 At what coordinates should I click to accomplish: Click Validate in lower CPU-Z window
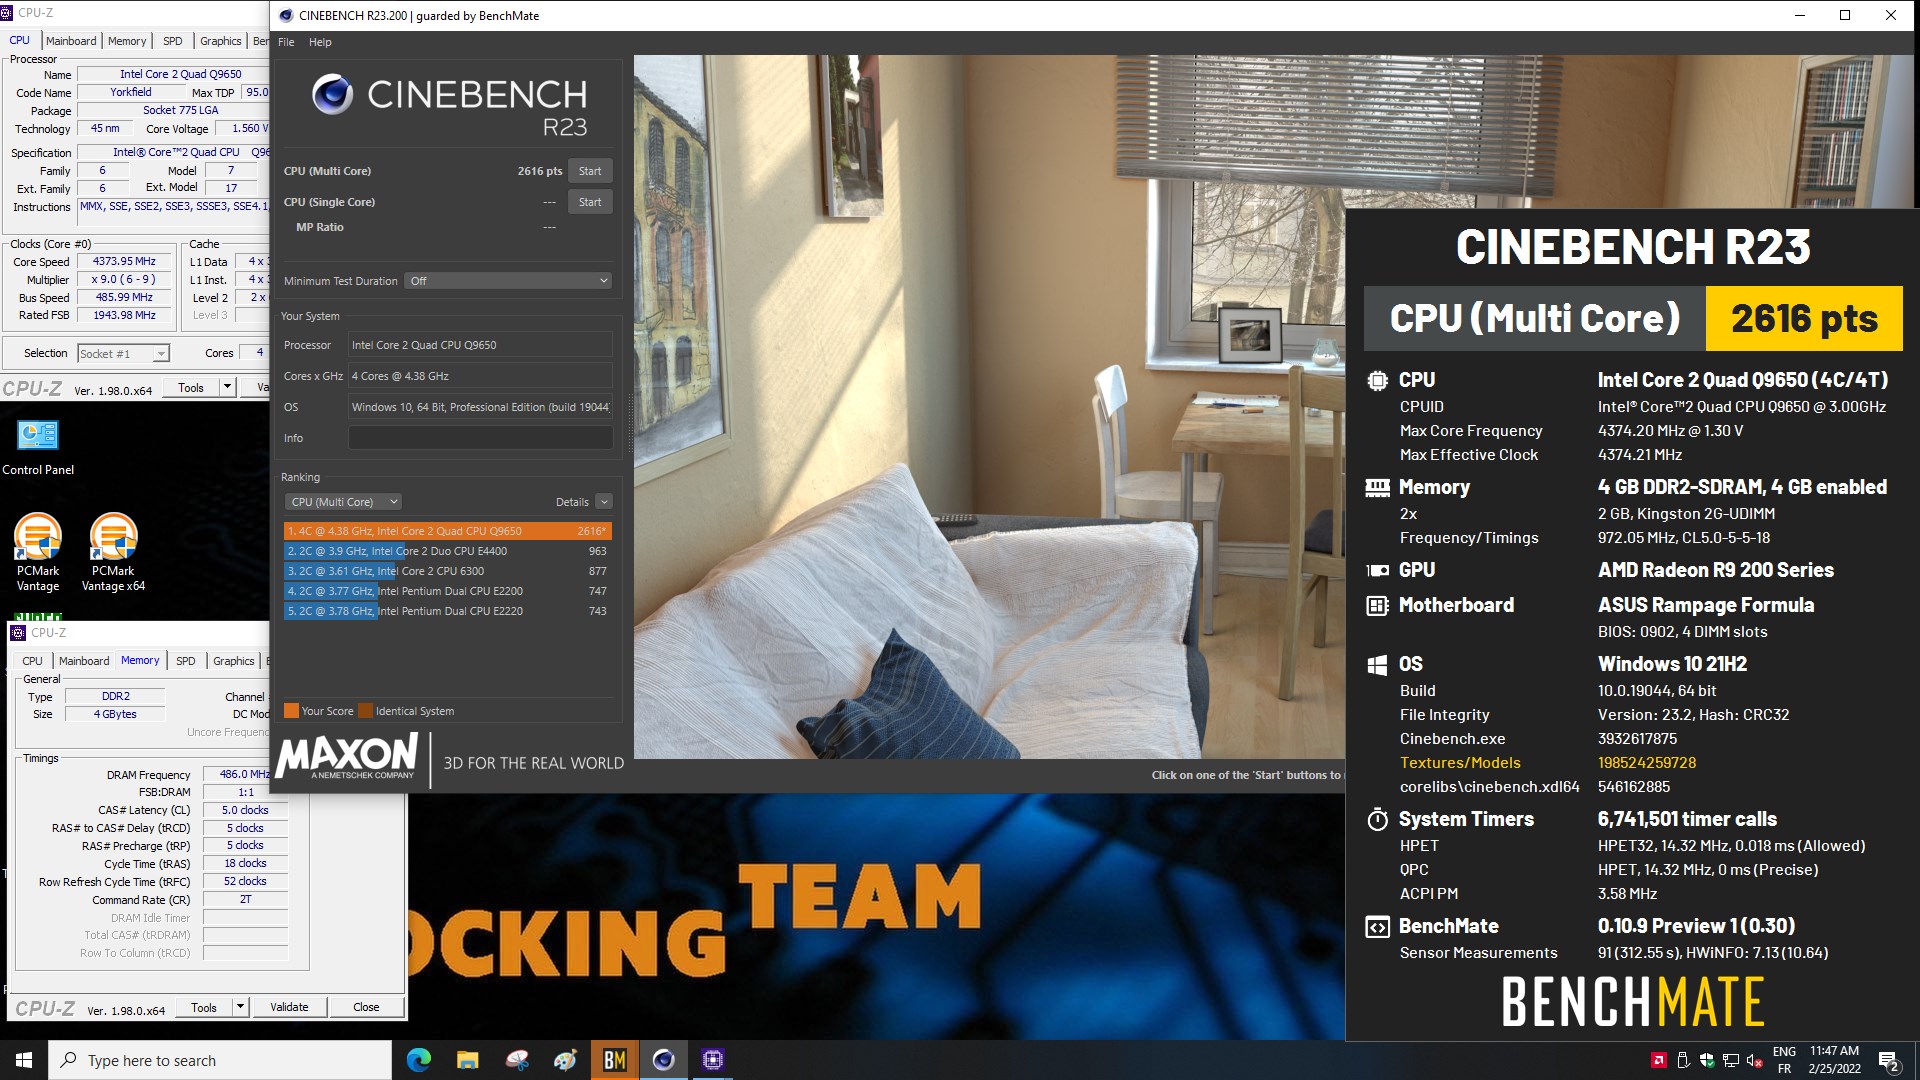tap(289, 1007)
